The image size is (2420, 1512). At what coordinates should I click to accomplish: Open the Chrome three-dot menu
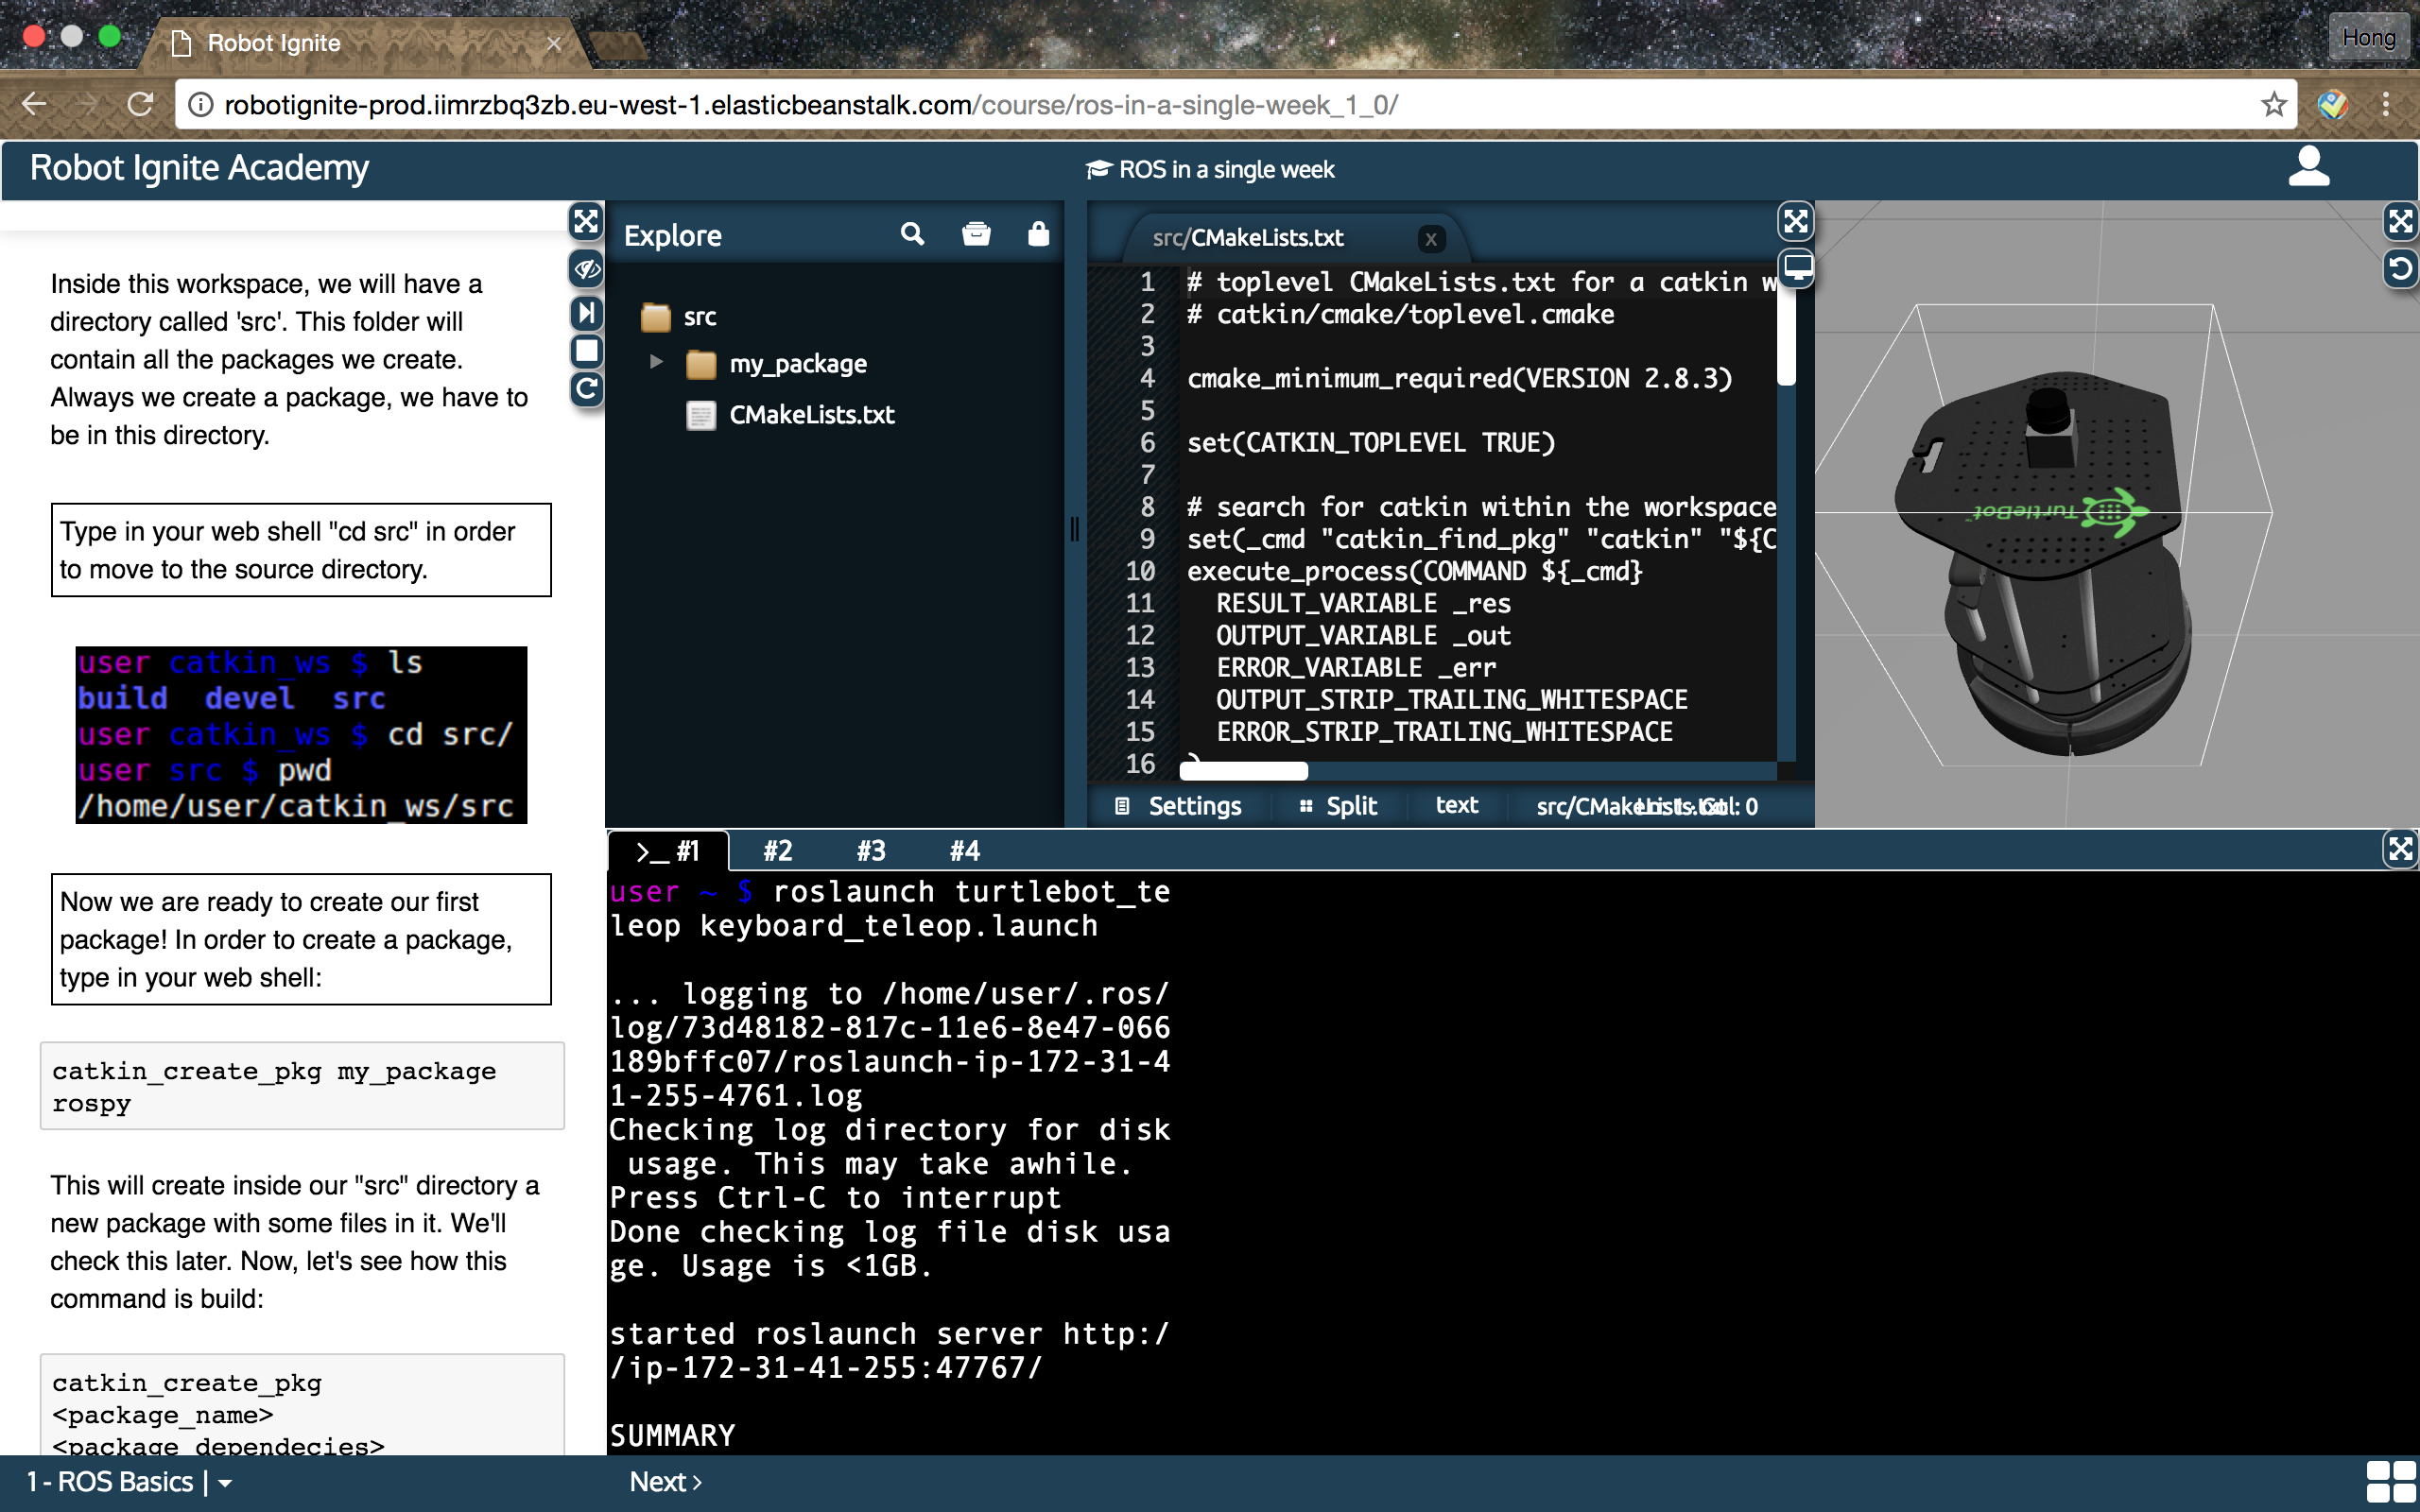click(2386, 104)
